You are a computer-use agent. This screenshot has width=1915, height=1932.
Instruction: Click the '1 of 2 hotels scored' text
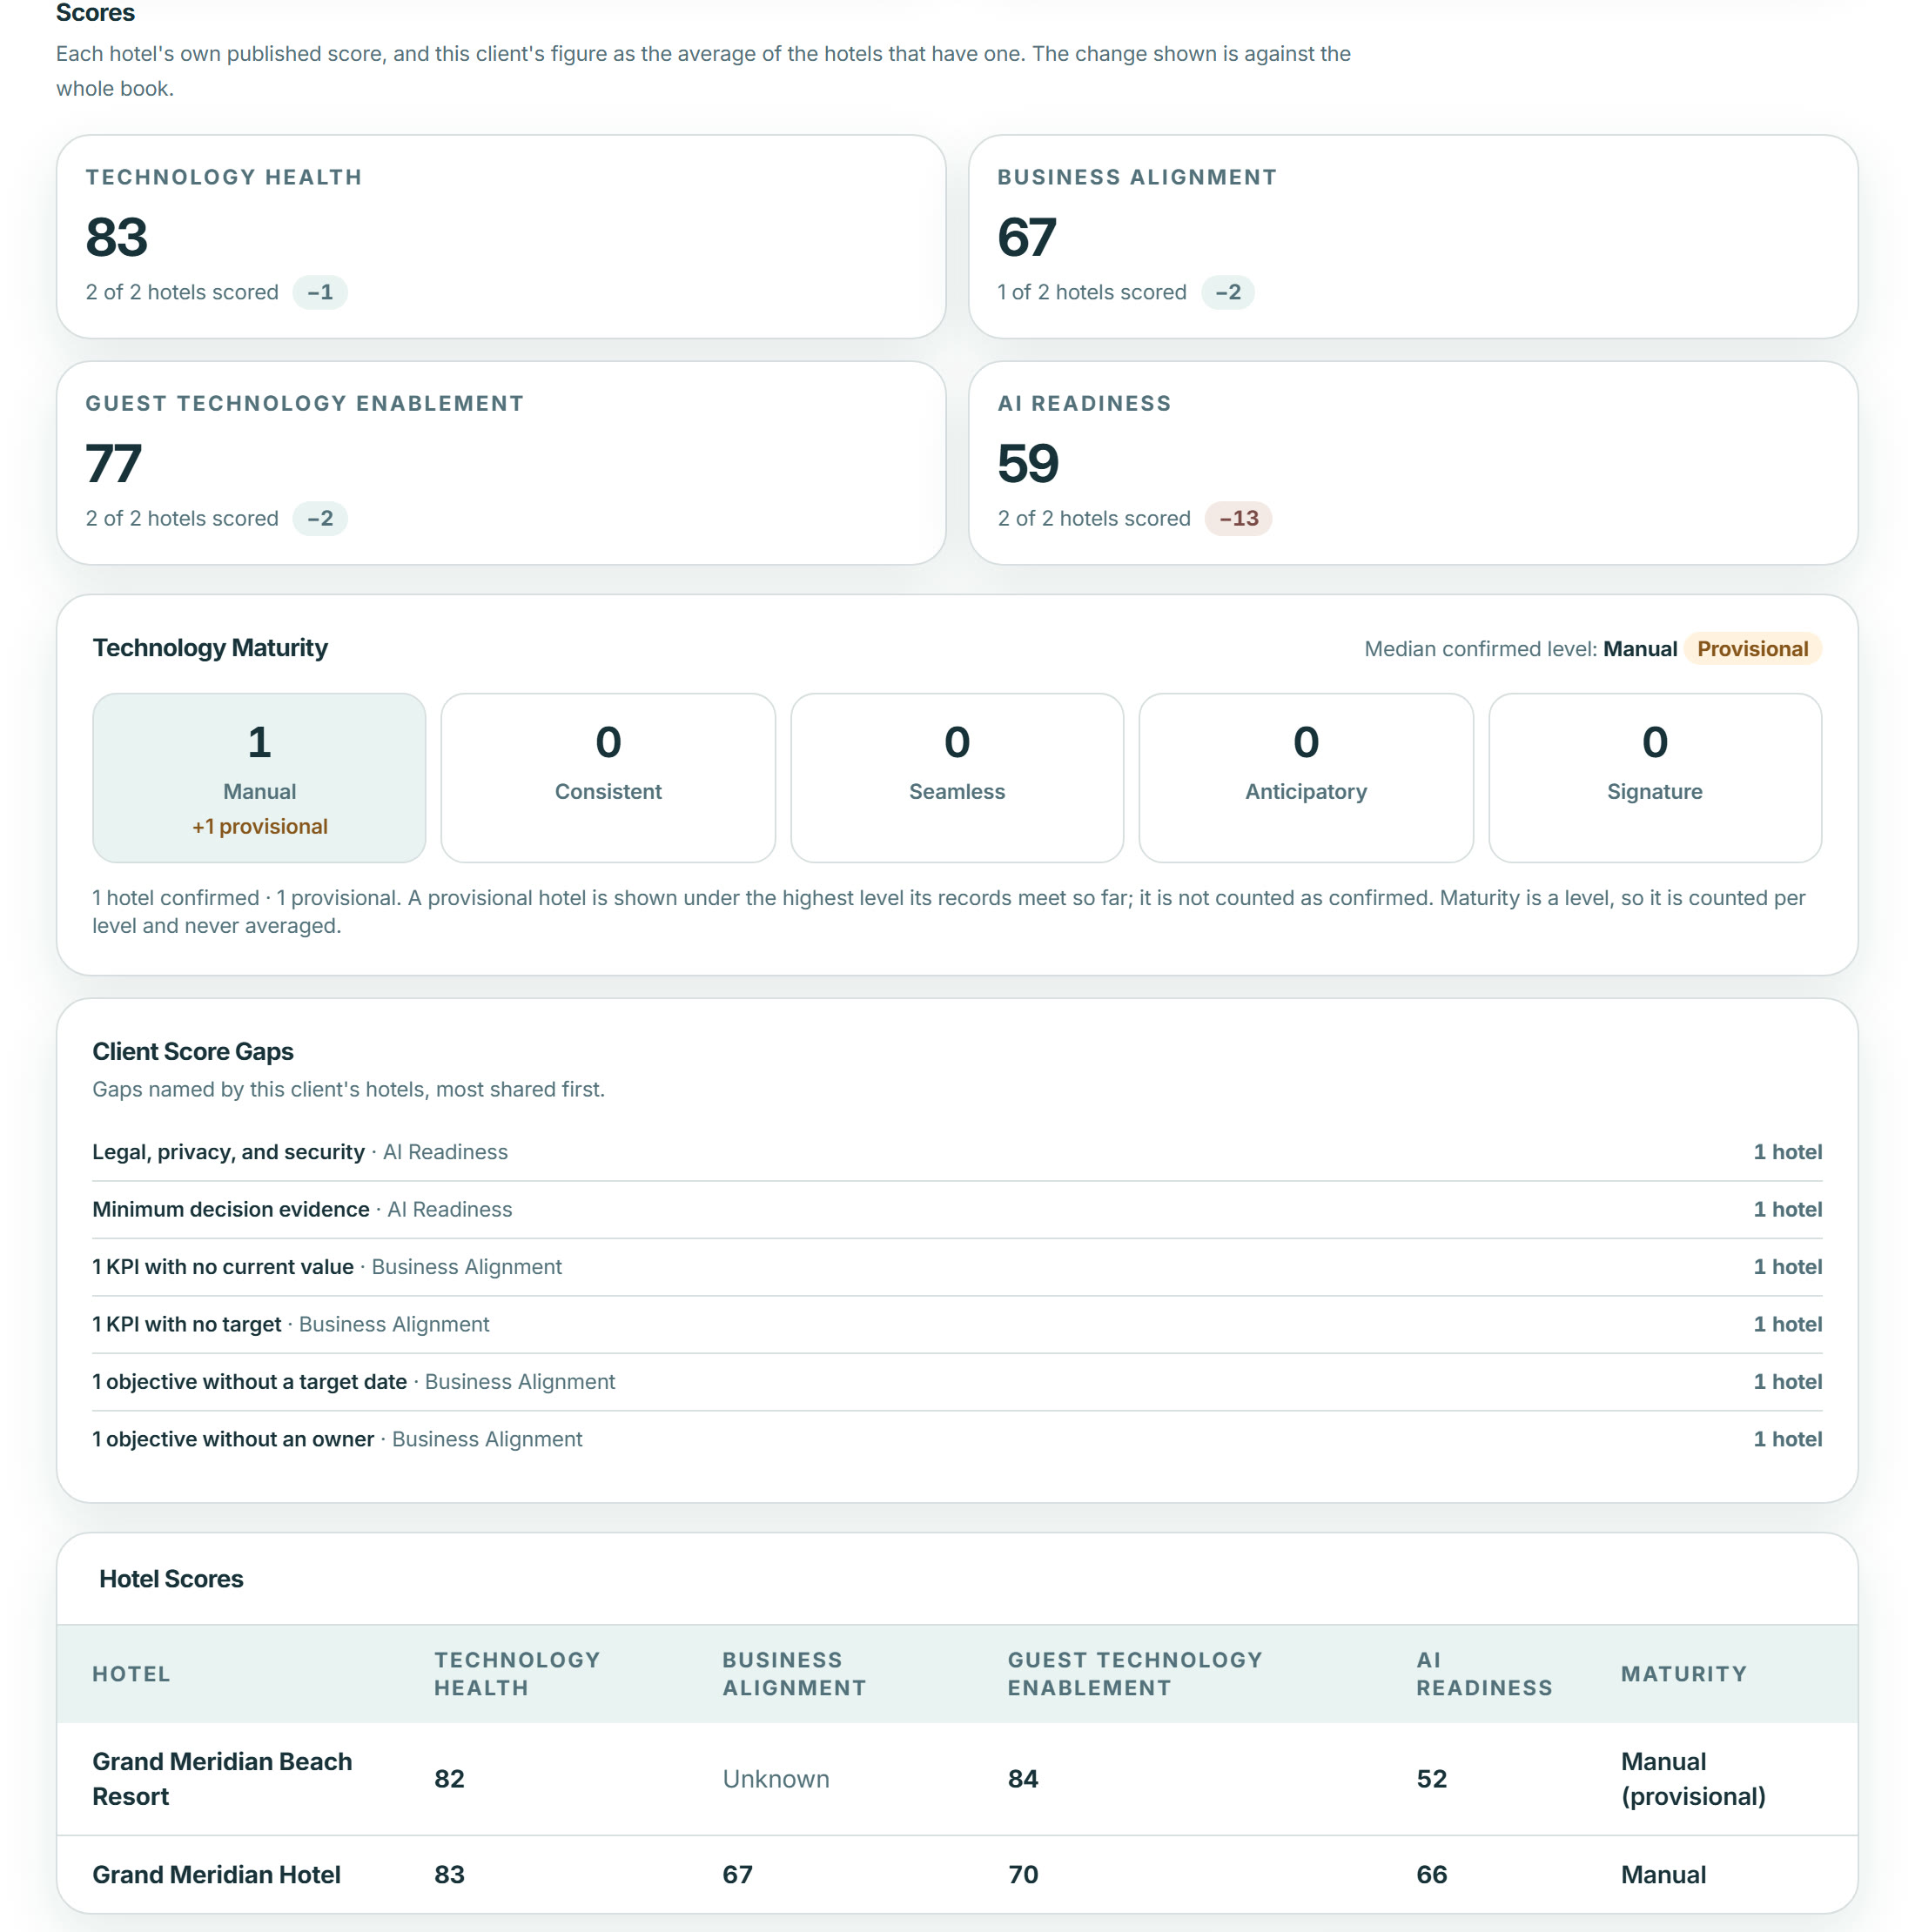(x=1091, y=292)
